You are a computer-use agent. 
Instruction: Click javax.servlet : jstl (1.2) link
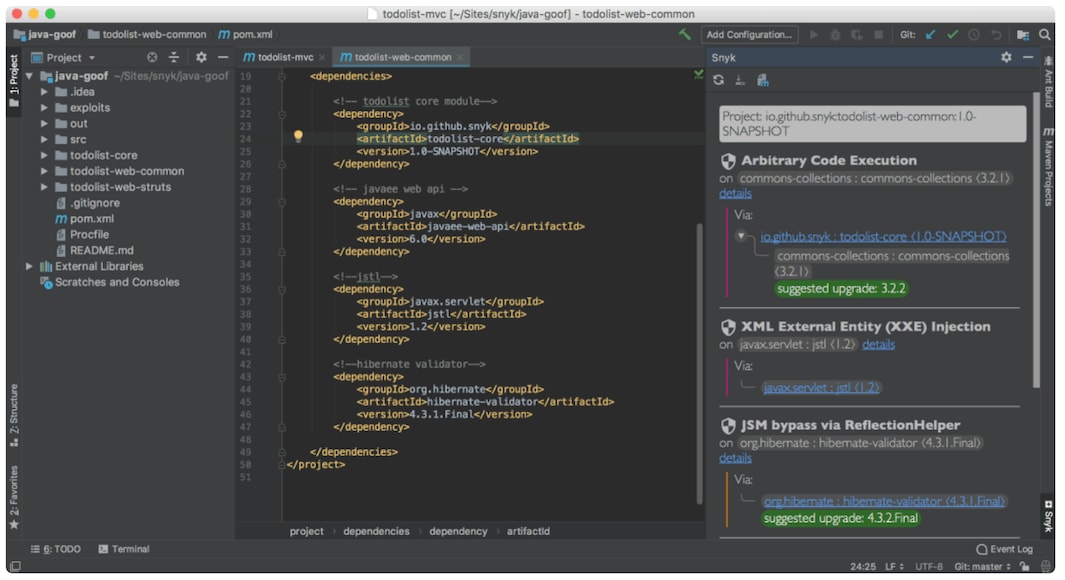(x=821, y=388)
